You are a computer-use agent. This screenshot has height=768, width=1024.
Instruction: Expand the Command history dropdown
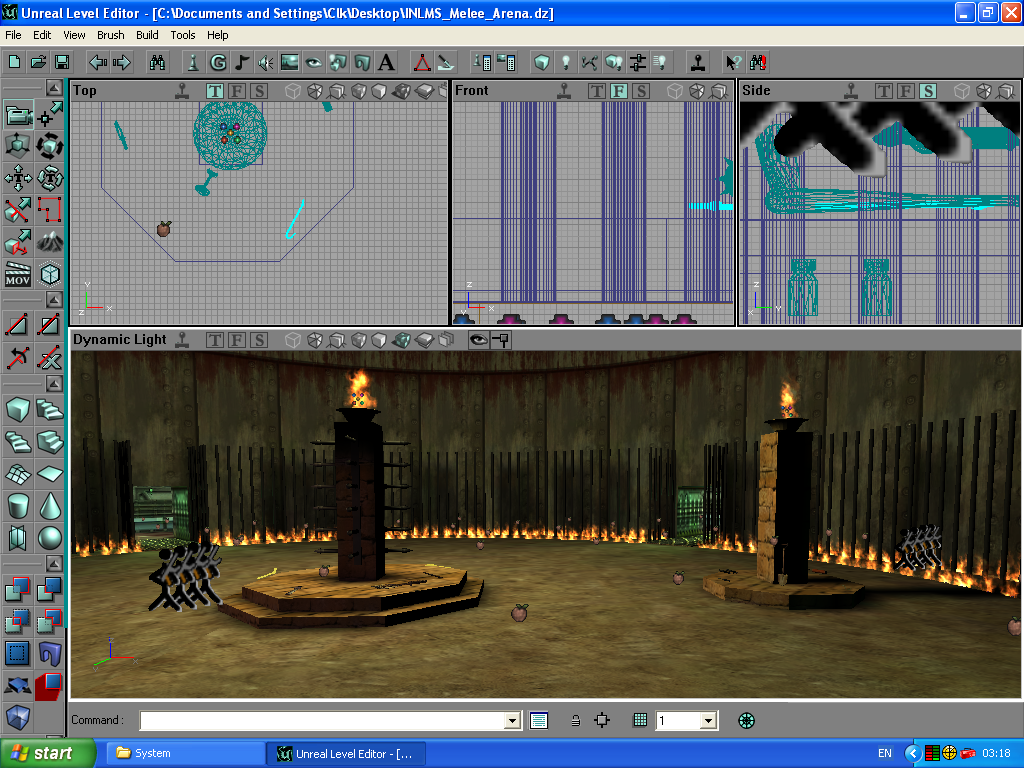point(513,720)
